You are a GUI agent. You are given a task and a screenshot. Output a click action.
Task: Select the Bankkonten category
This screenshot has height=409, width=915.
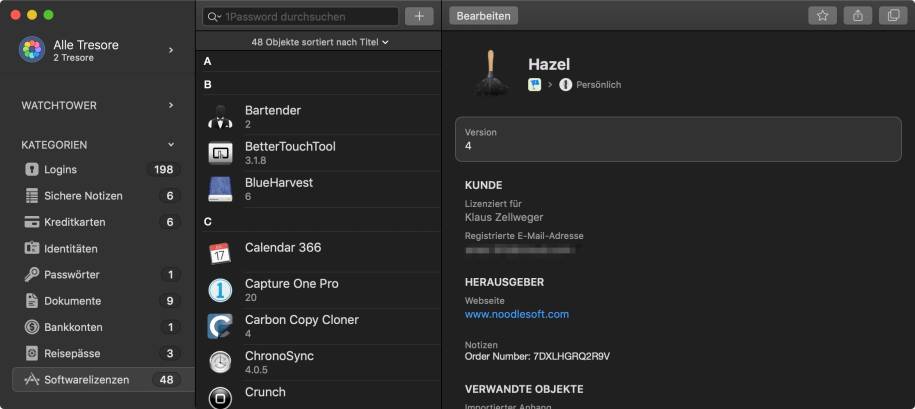tap(103, 327)
